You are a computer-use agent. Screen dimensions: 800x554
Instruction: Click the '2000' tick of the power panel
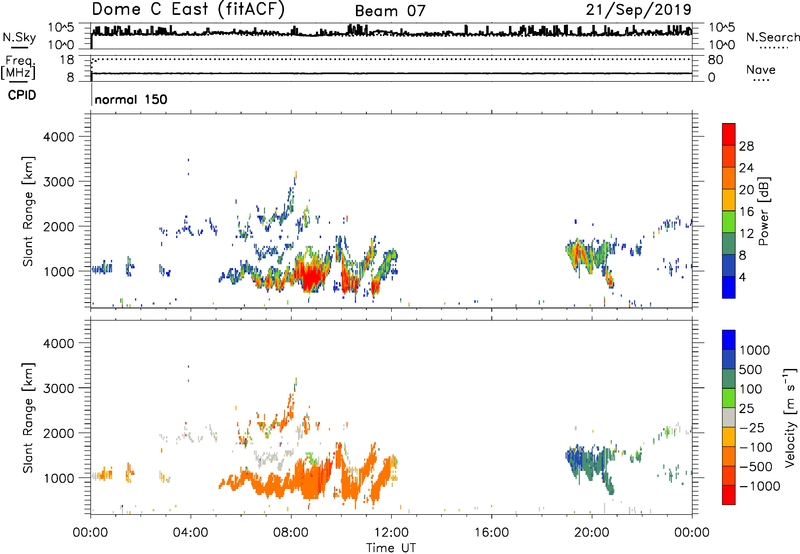click(59, 226)
